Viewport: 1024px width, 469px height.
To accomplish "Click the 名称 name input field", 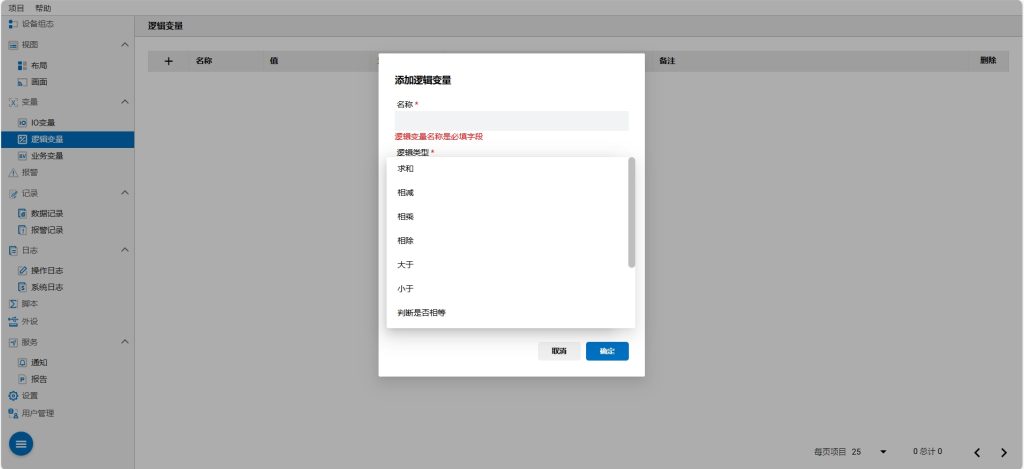I will (511, 121).
